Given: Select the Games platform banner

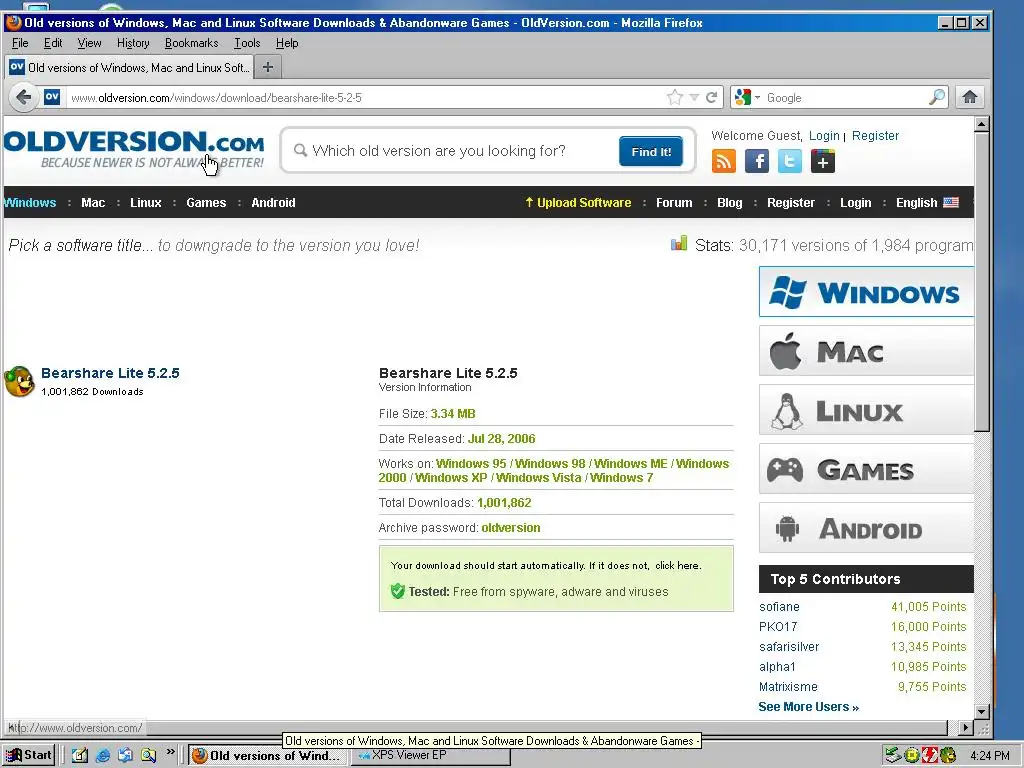Looking at the screenshot, I should 866,469.
